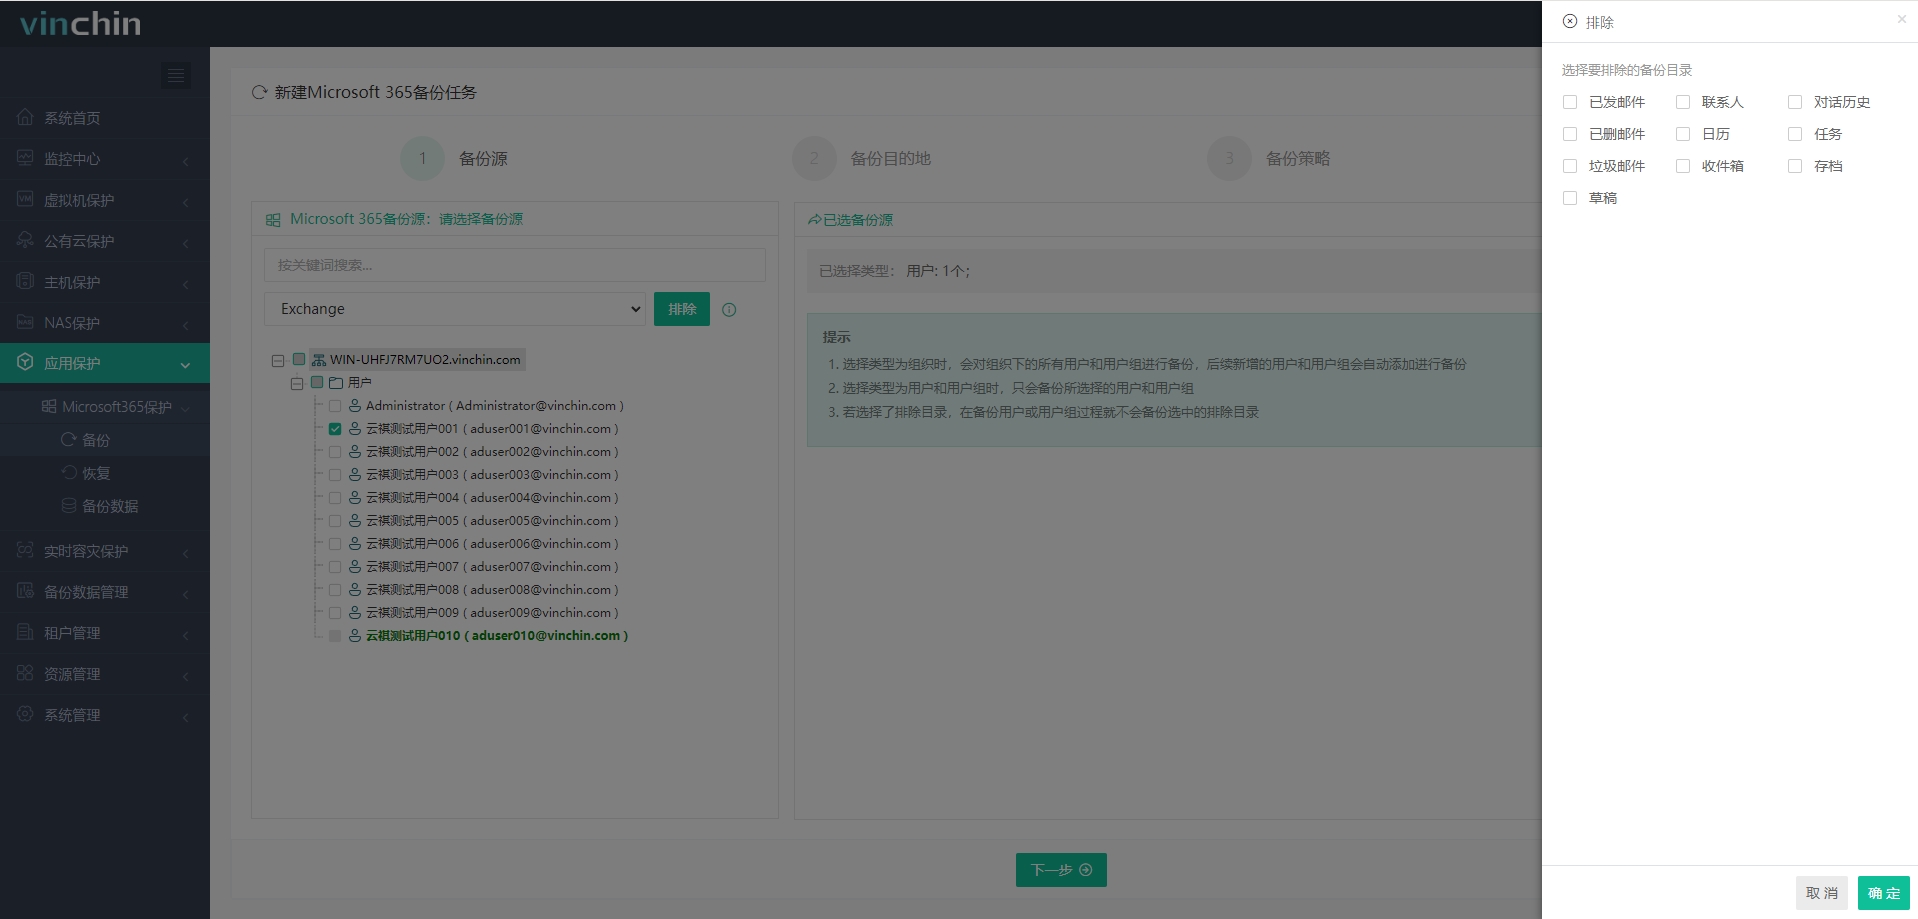Screen dimensions: 1918x919
Task: Check the 对话历史 exclusion checkbox
Action: coord(1795,102)
